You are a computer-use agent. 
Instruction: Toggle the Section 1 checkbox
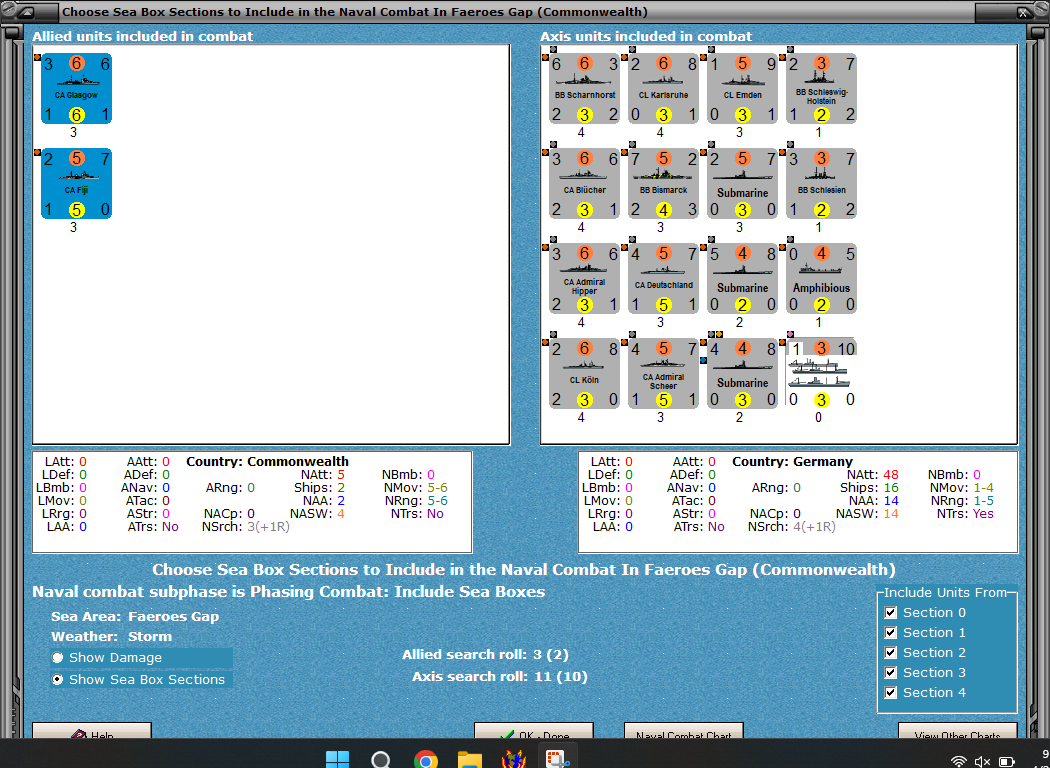pos(891,633)
